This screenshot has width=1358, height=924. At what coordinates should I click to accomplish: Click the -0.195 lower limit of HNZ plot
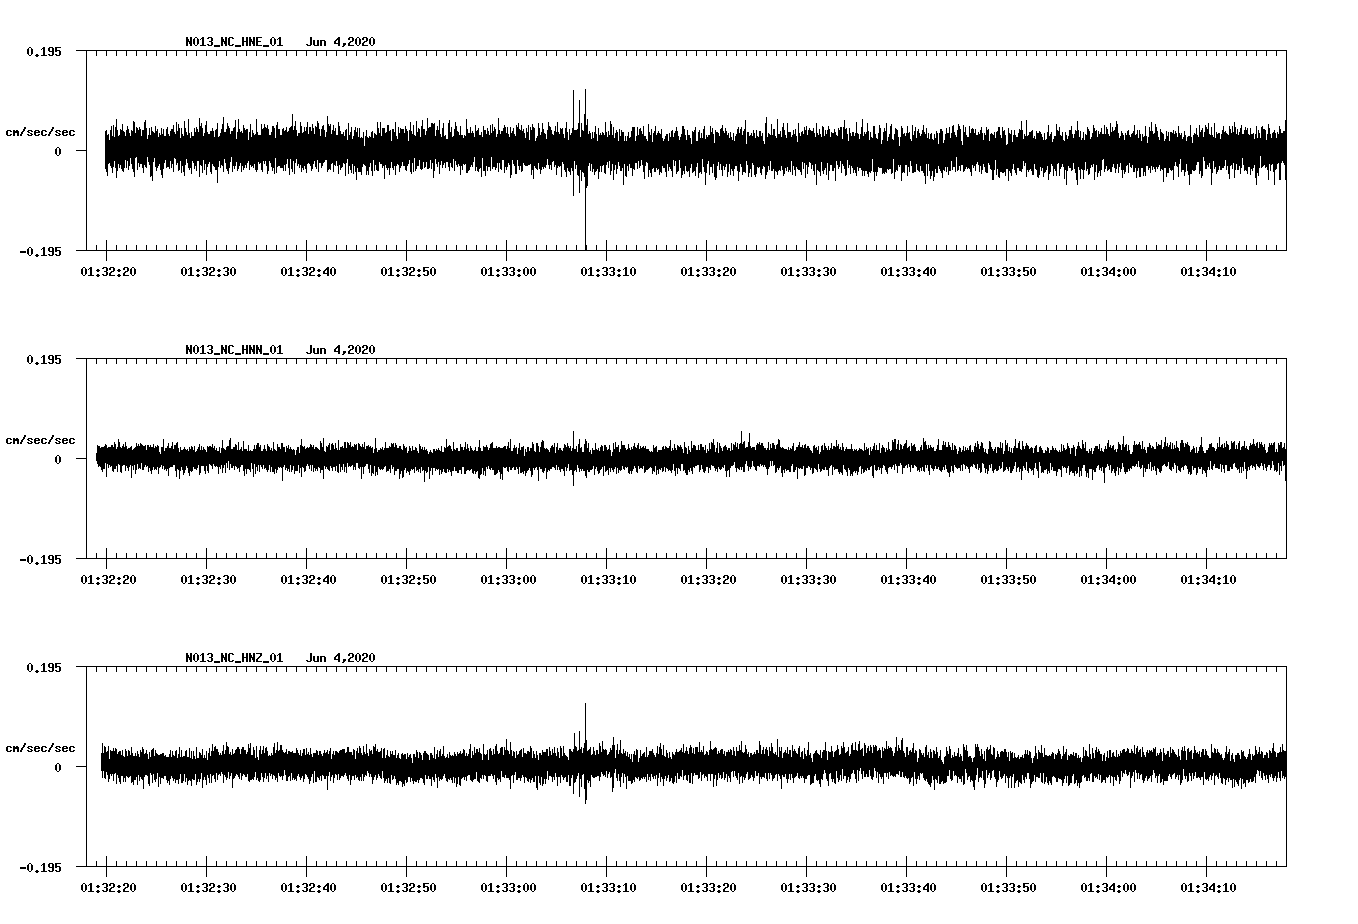pos(40,867)
